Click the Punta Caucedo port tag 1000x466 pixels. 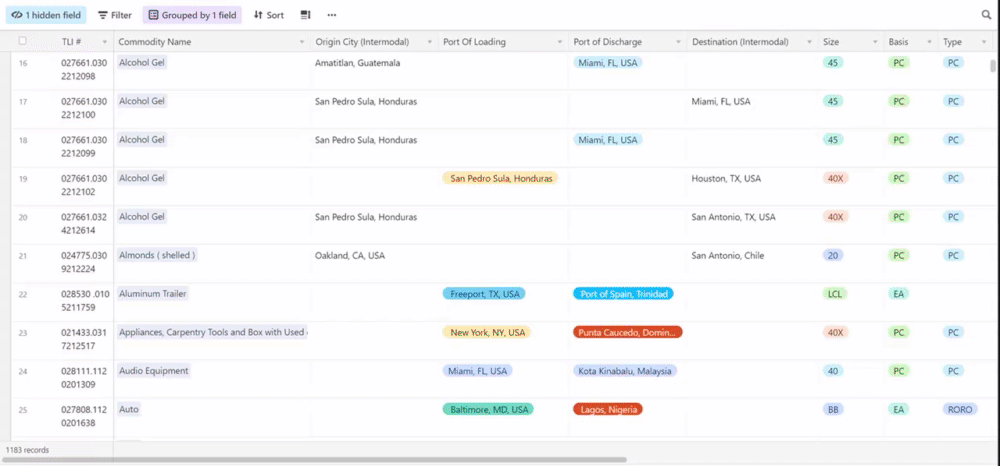pos(628,332)
